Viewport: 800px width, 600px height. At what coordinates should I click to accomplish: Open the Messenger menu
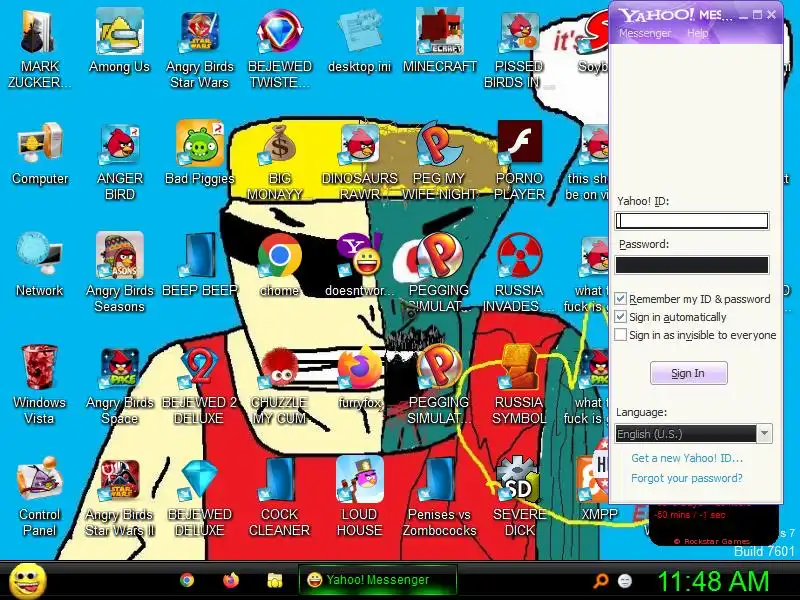[x=645, y=34]
